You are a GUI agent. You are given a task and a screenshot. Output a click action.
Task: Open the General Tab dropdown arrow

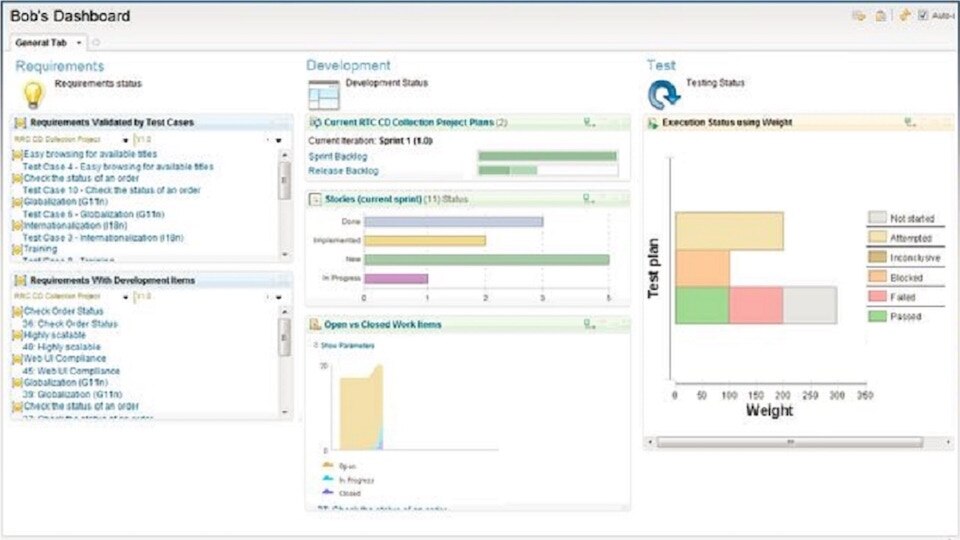[78, 43]
